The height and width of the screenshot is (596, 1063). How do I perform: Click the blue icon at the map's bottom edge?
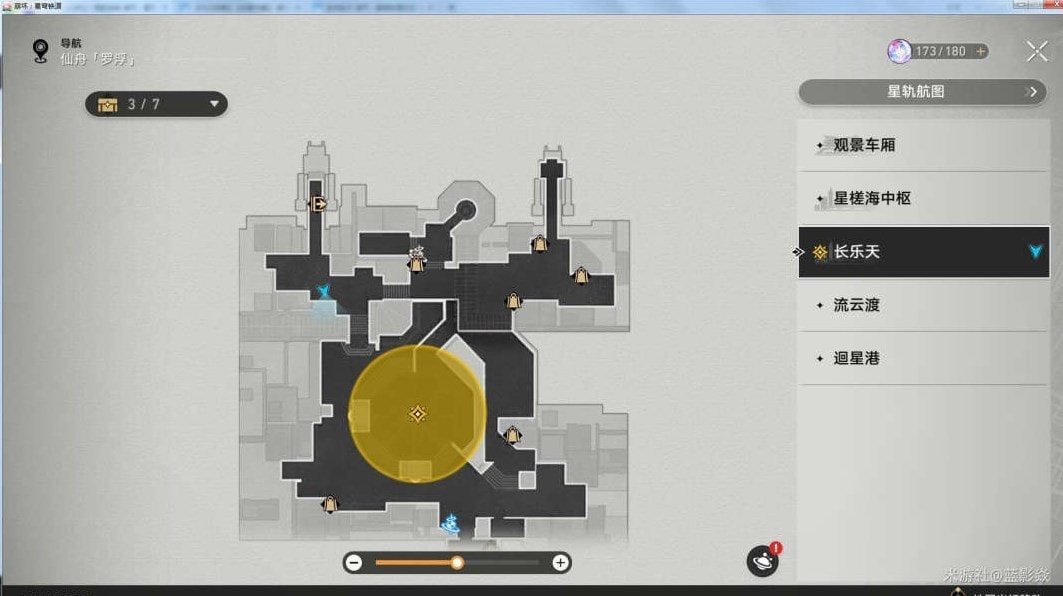[x=451, y=523]
